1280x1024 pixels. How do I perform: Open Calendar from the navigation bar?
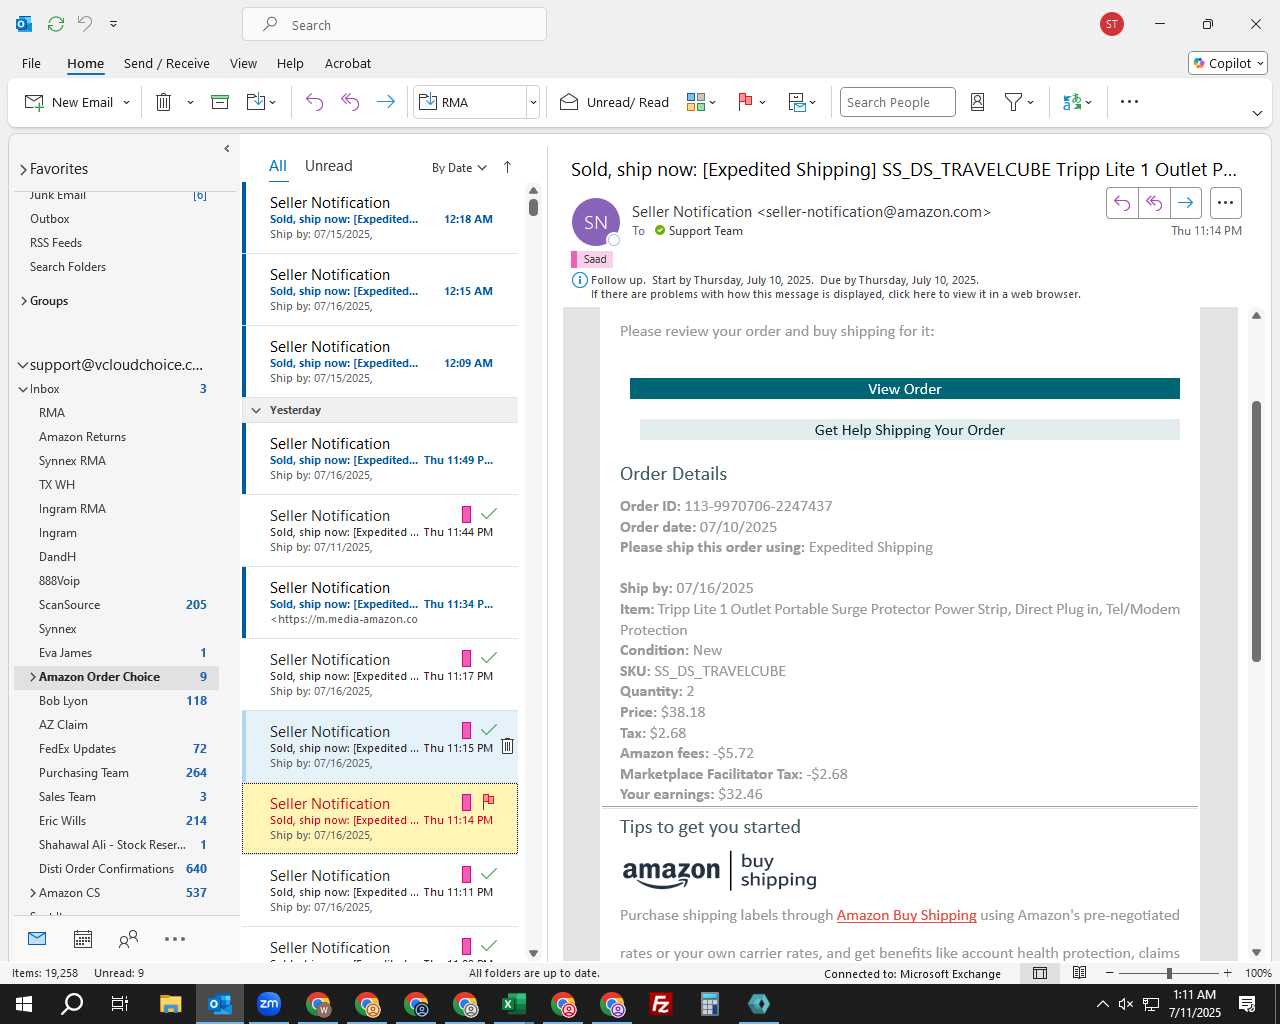[83, 939]
